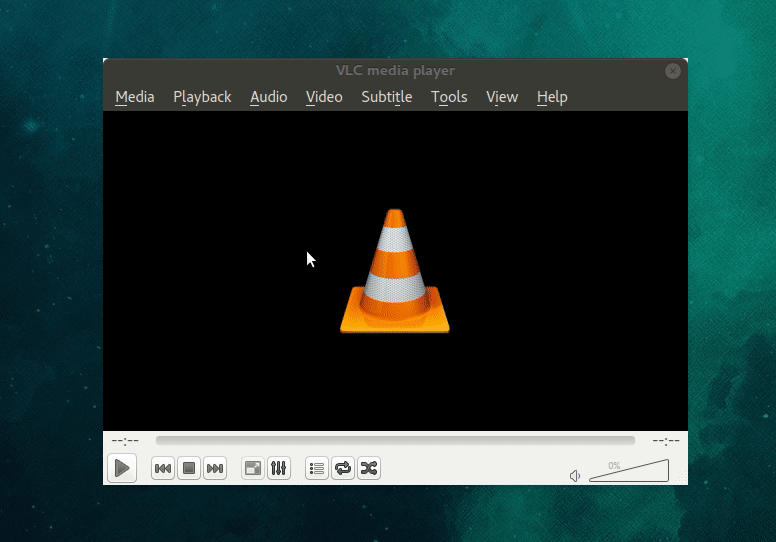Viewport: 776px width, 542px height.
Task: Open the Playback menu
Action: tap(202, 97)
